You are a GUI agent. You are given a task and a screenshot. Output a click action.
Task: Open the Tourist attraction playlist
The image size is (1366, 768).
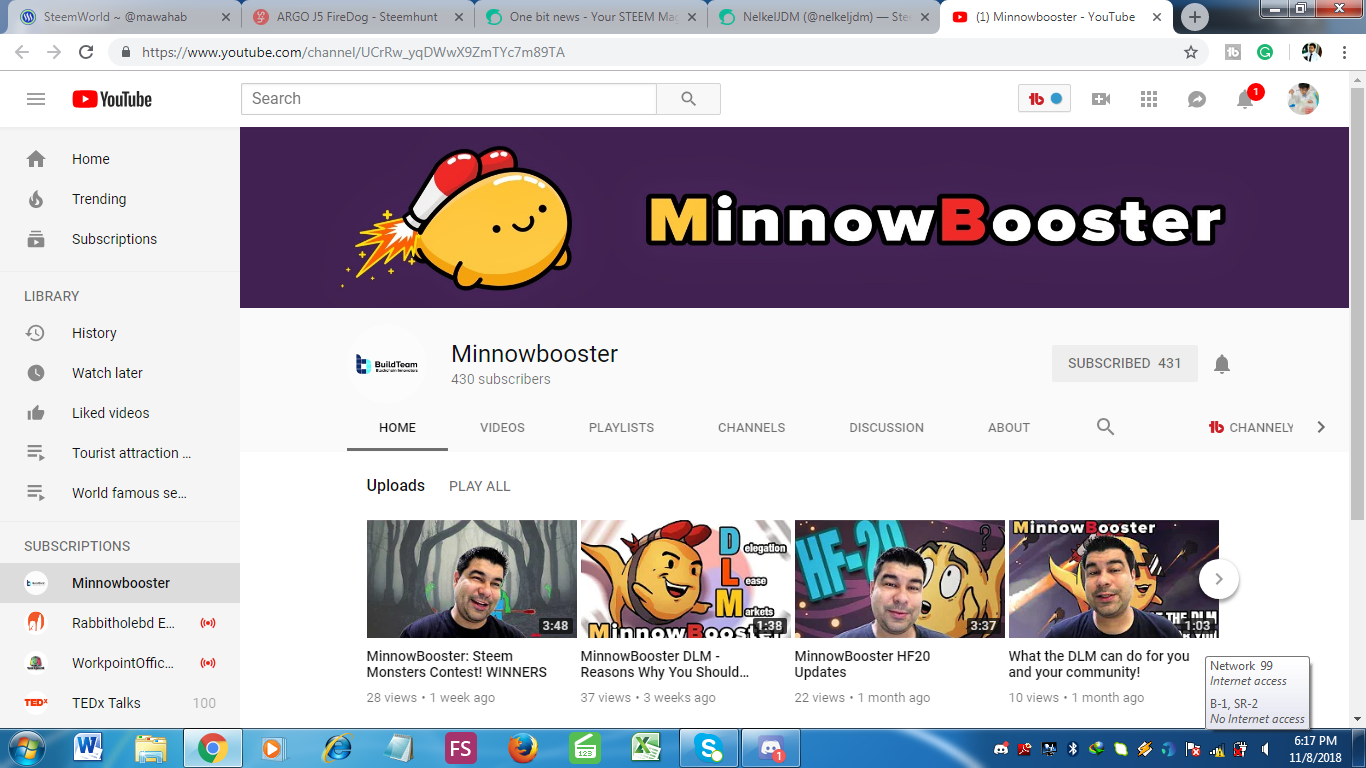(120, 453)
